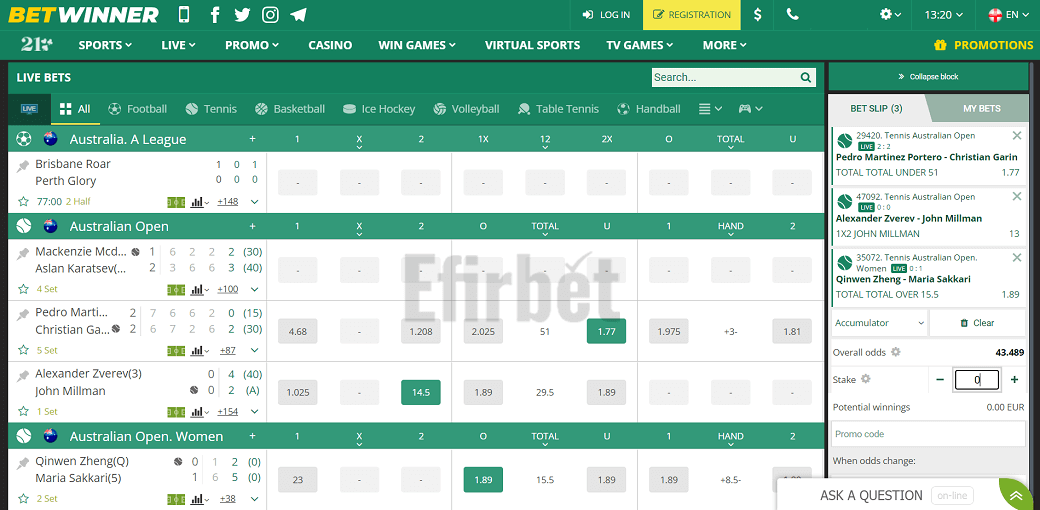Open +148 more markets link

click(x=228, y=202)
